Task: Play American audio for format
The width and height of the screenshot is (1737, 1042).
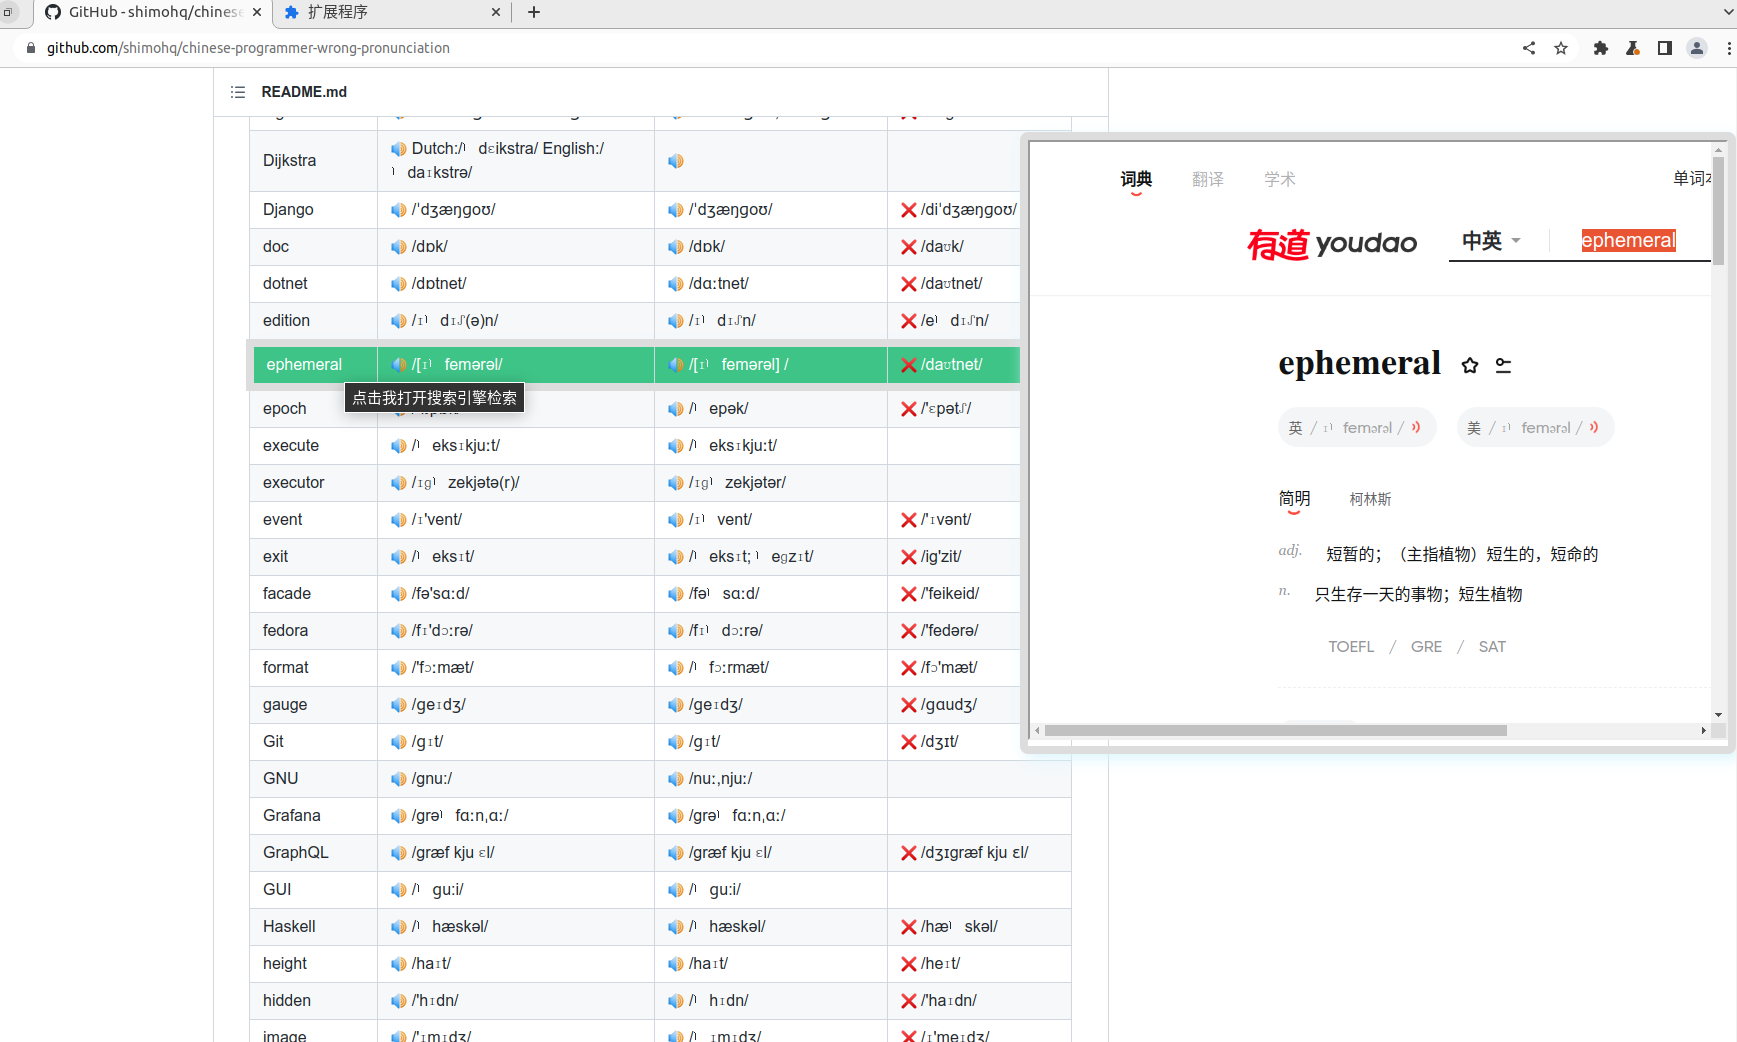Action: tap(675, 668)
